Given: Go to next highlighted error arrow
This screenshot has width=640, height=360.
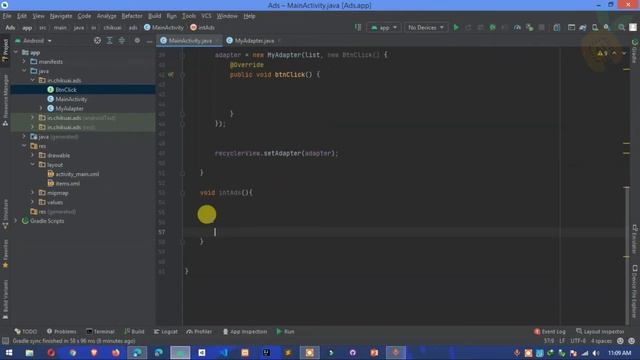Looking at the screenshot, I should tap(624, 53).
